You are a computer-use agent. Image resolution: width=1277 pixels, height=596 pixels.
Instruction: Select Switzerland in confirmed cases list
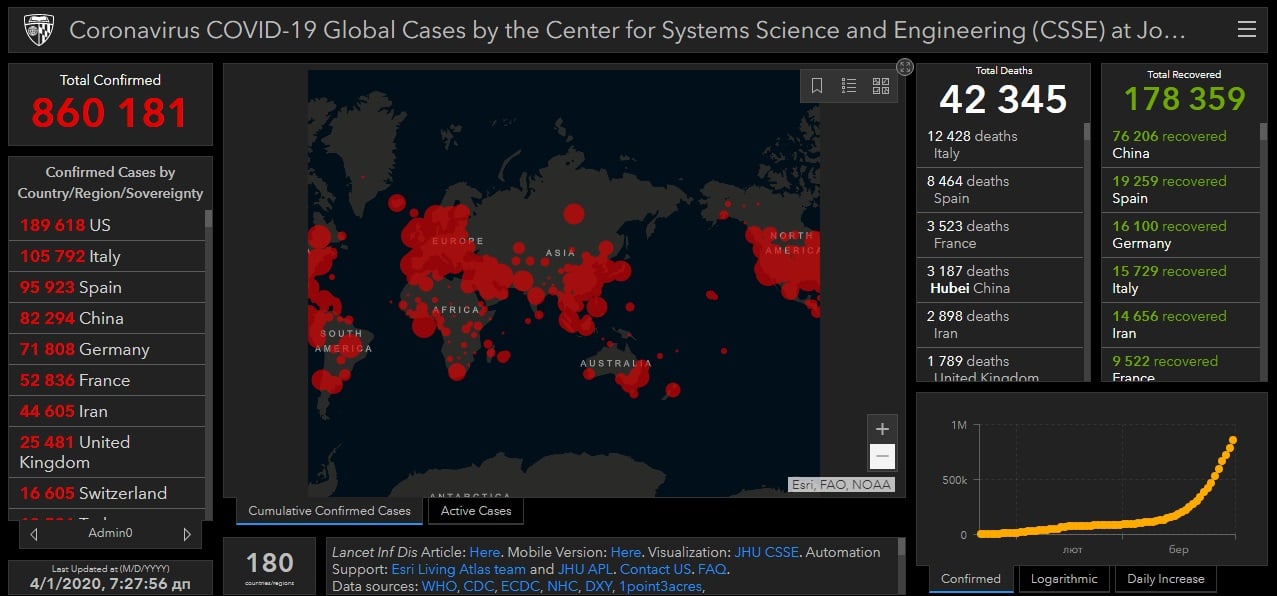click(107, 493)
